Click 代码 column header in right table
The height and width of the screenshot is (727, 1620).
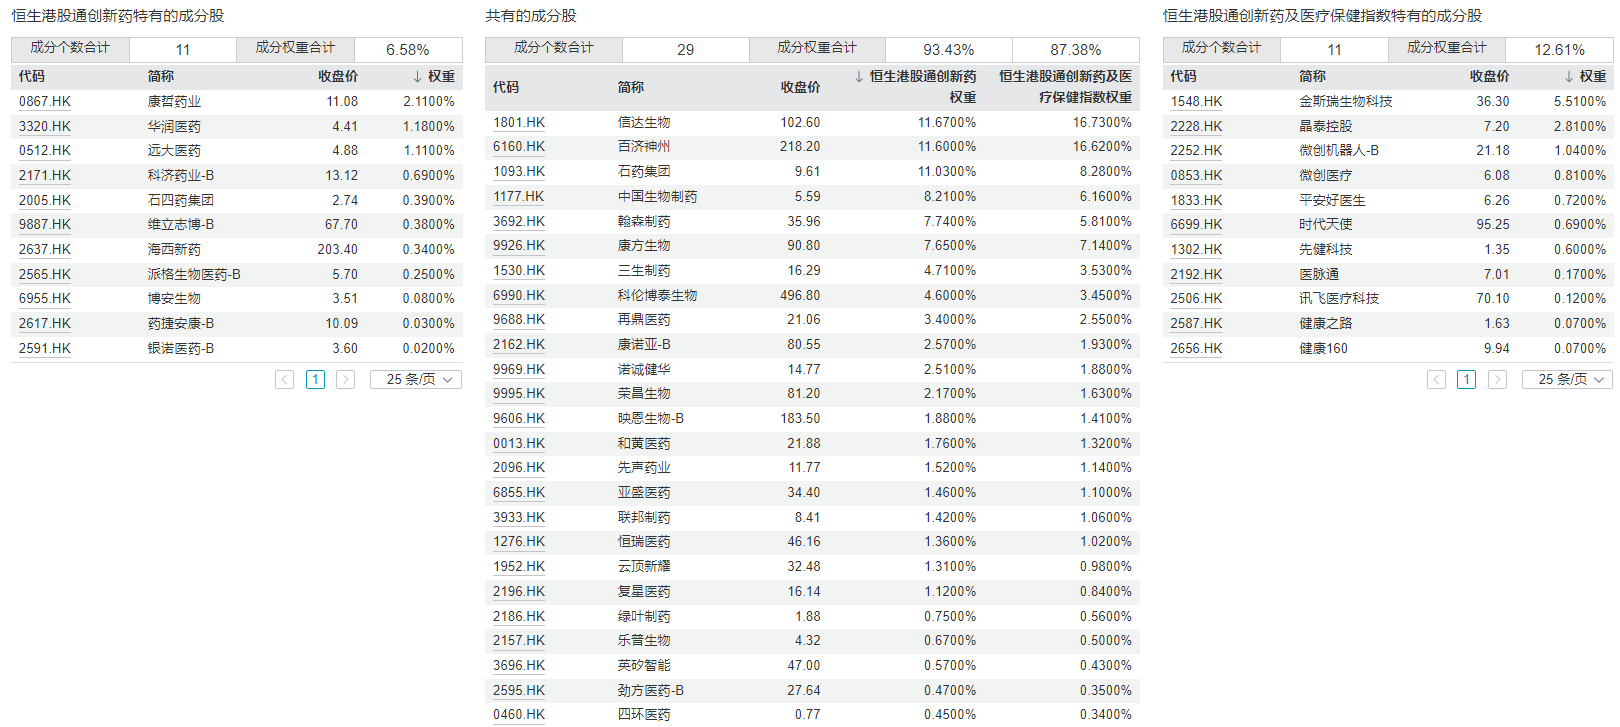tap(1184, 76)
